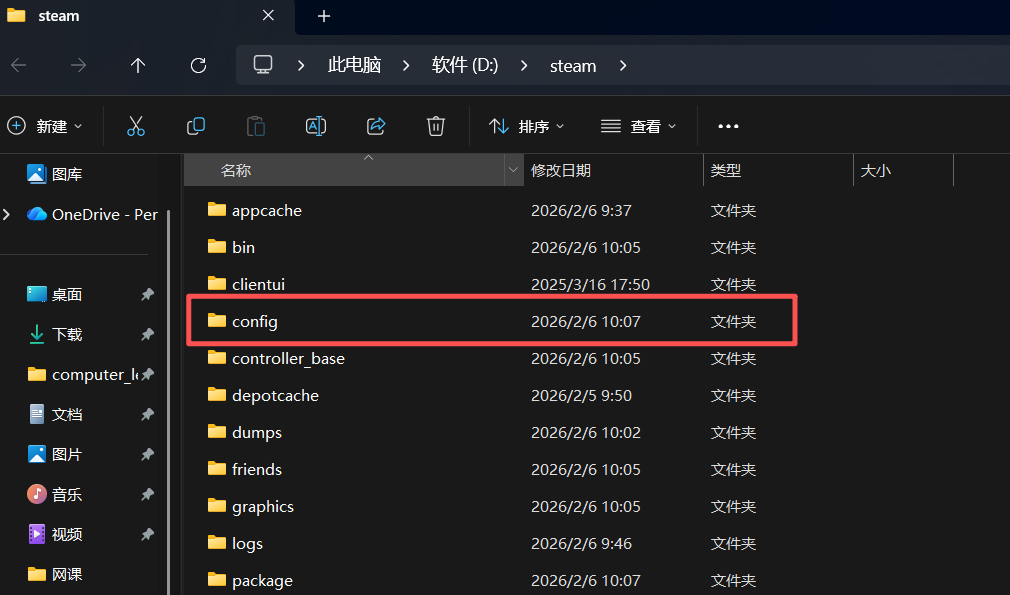Select the graphics folder
The height and width of the screenshot is (595, 1010).
251,506
